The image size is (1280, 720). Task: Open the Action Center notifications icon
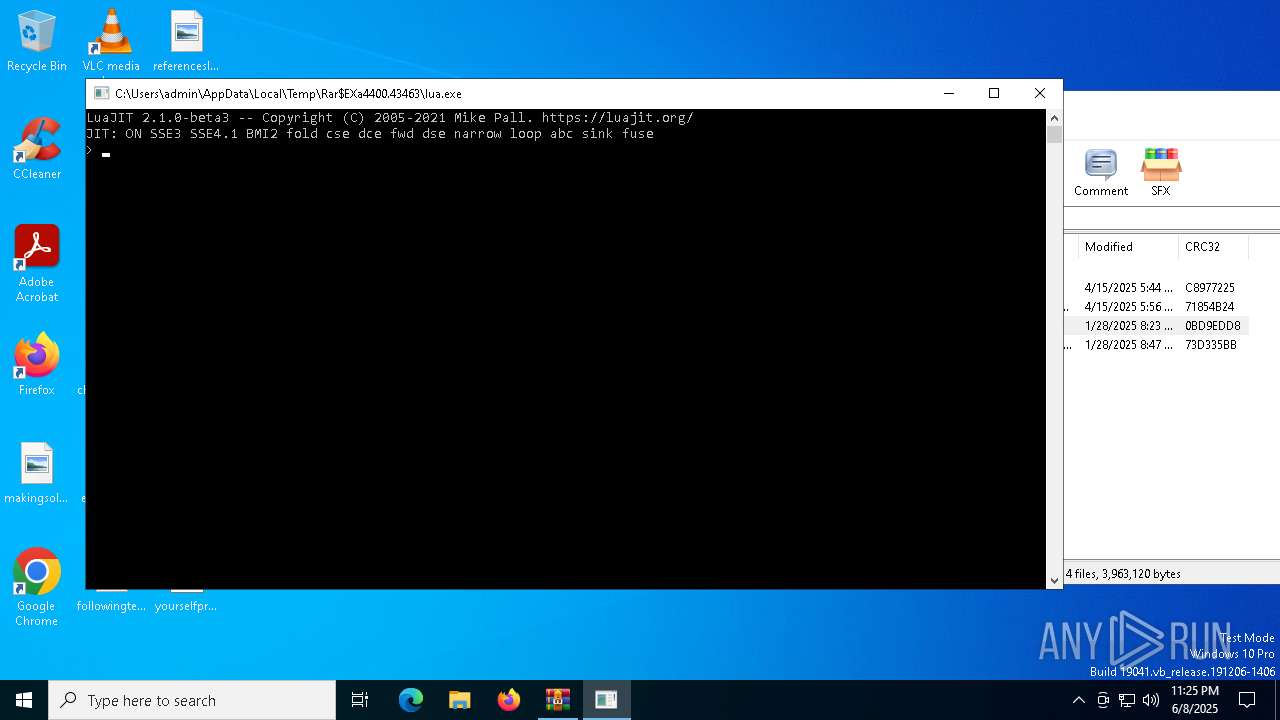pyautogui.click(x=1247, y=700)
